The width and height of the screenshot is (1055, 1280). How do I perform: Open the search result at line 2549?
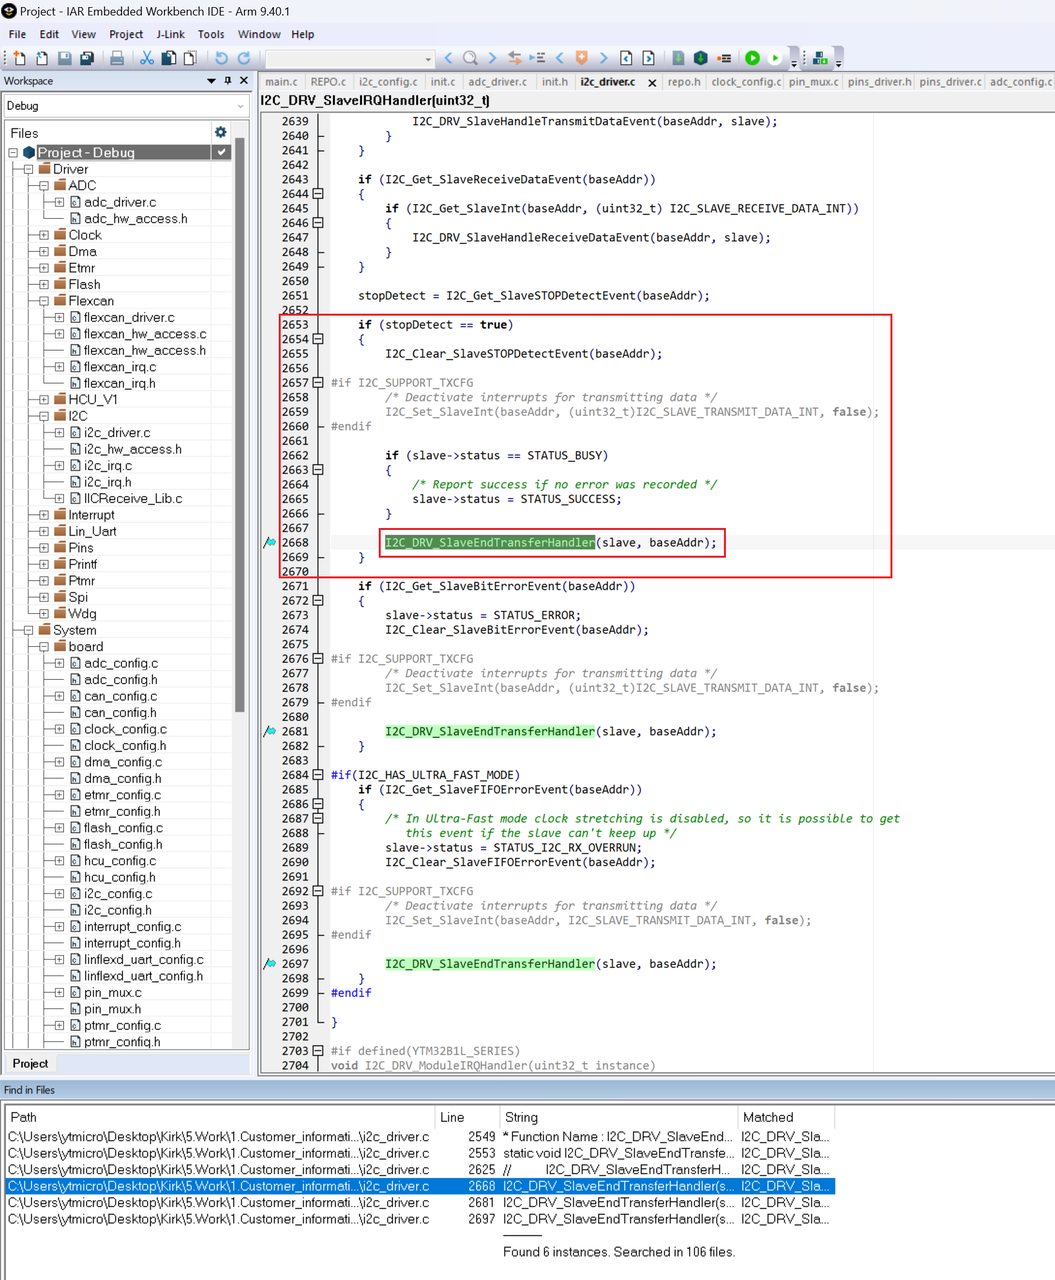coord(400,1136)
